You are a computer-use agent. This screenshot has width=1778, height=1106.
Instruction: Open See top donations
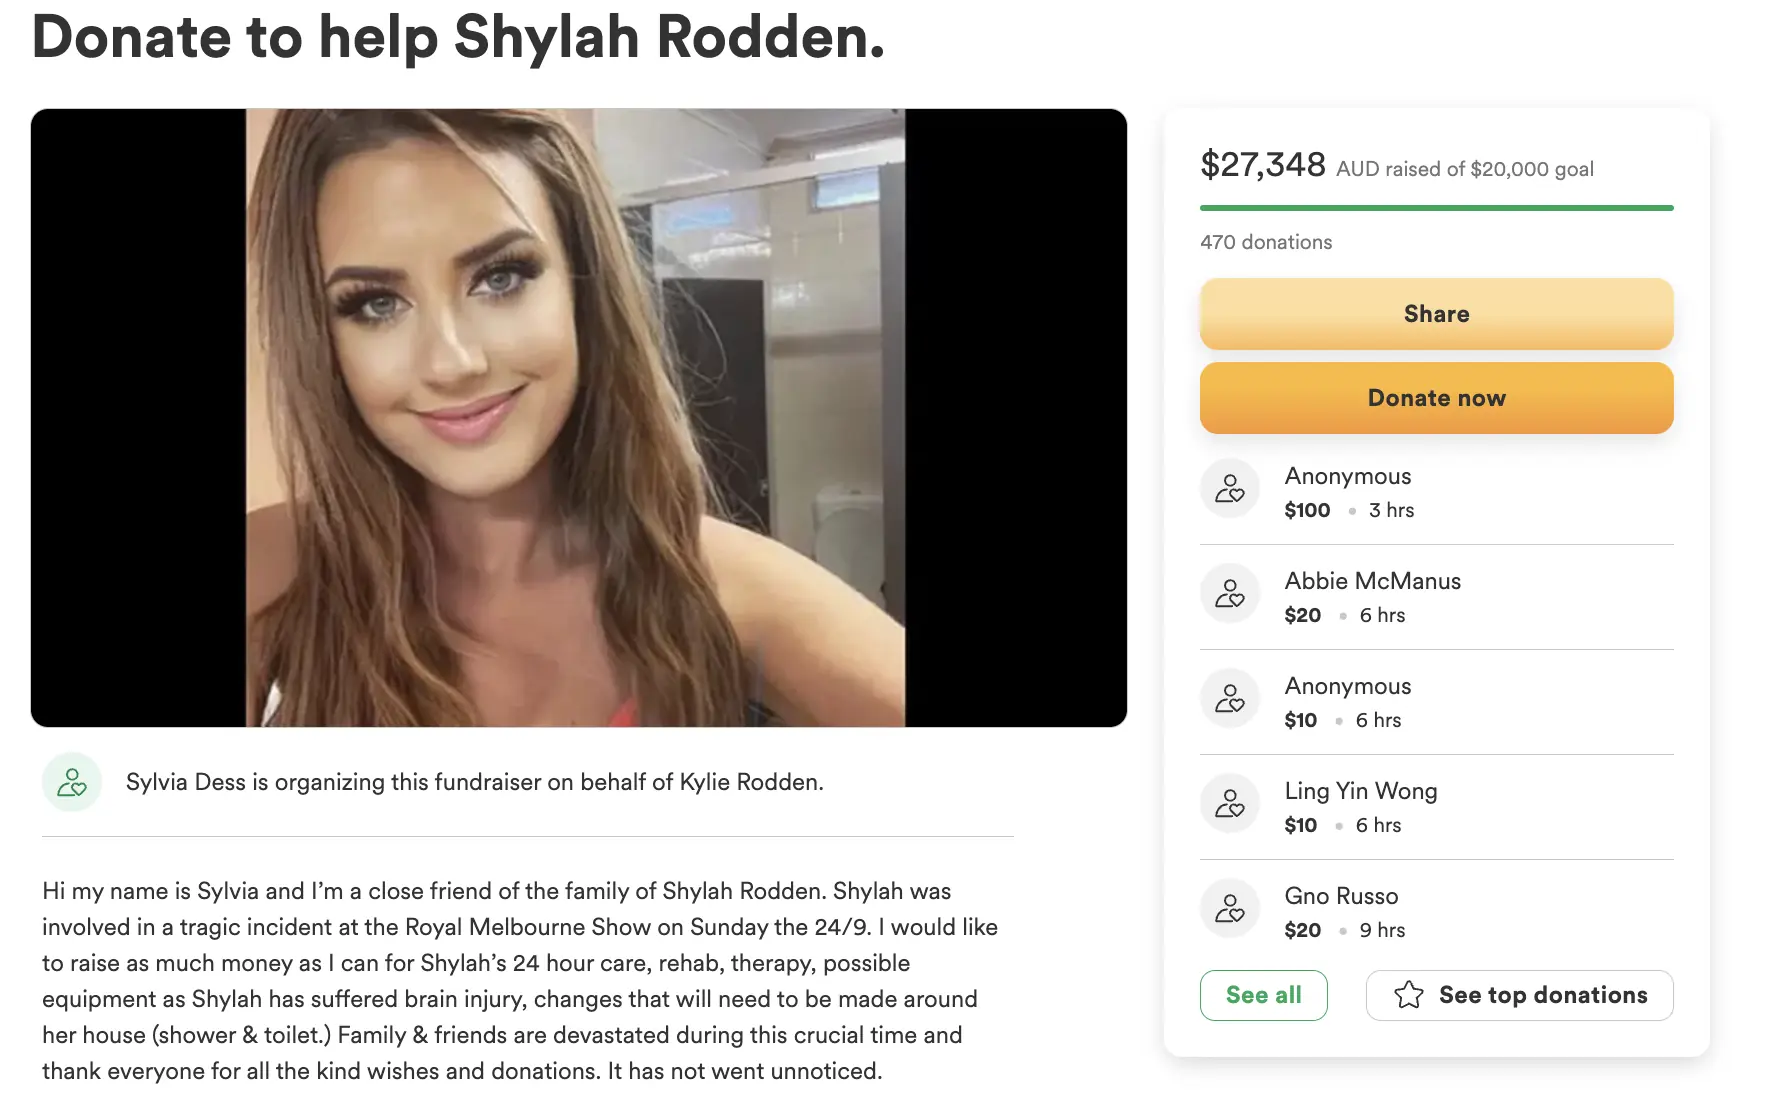(x=1519, y=995)
